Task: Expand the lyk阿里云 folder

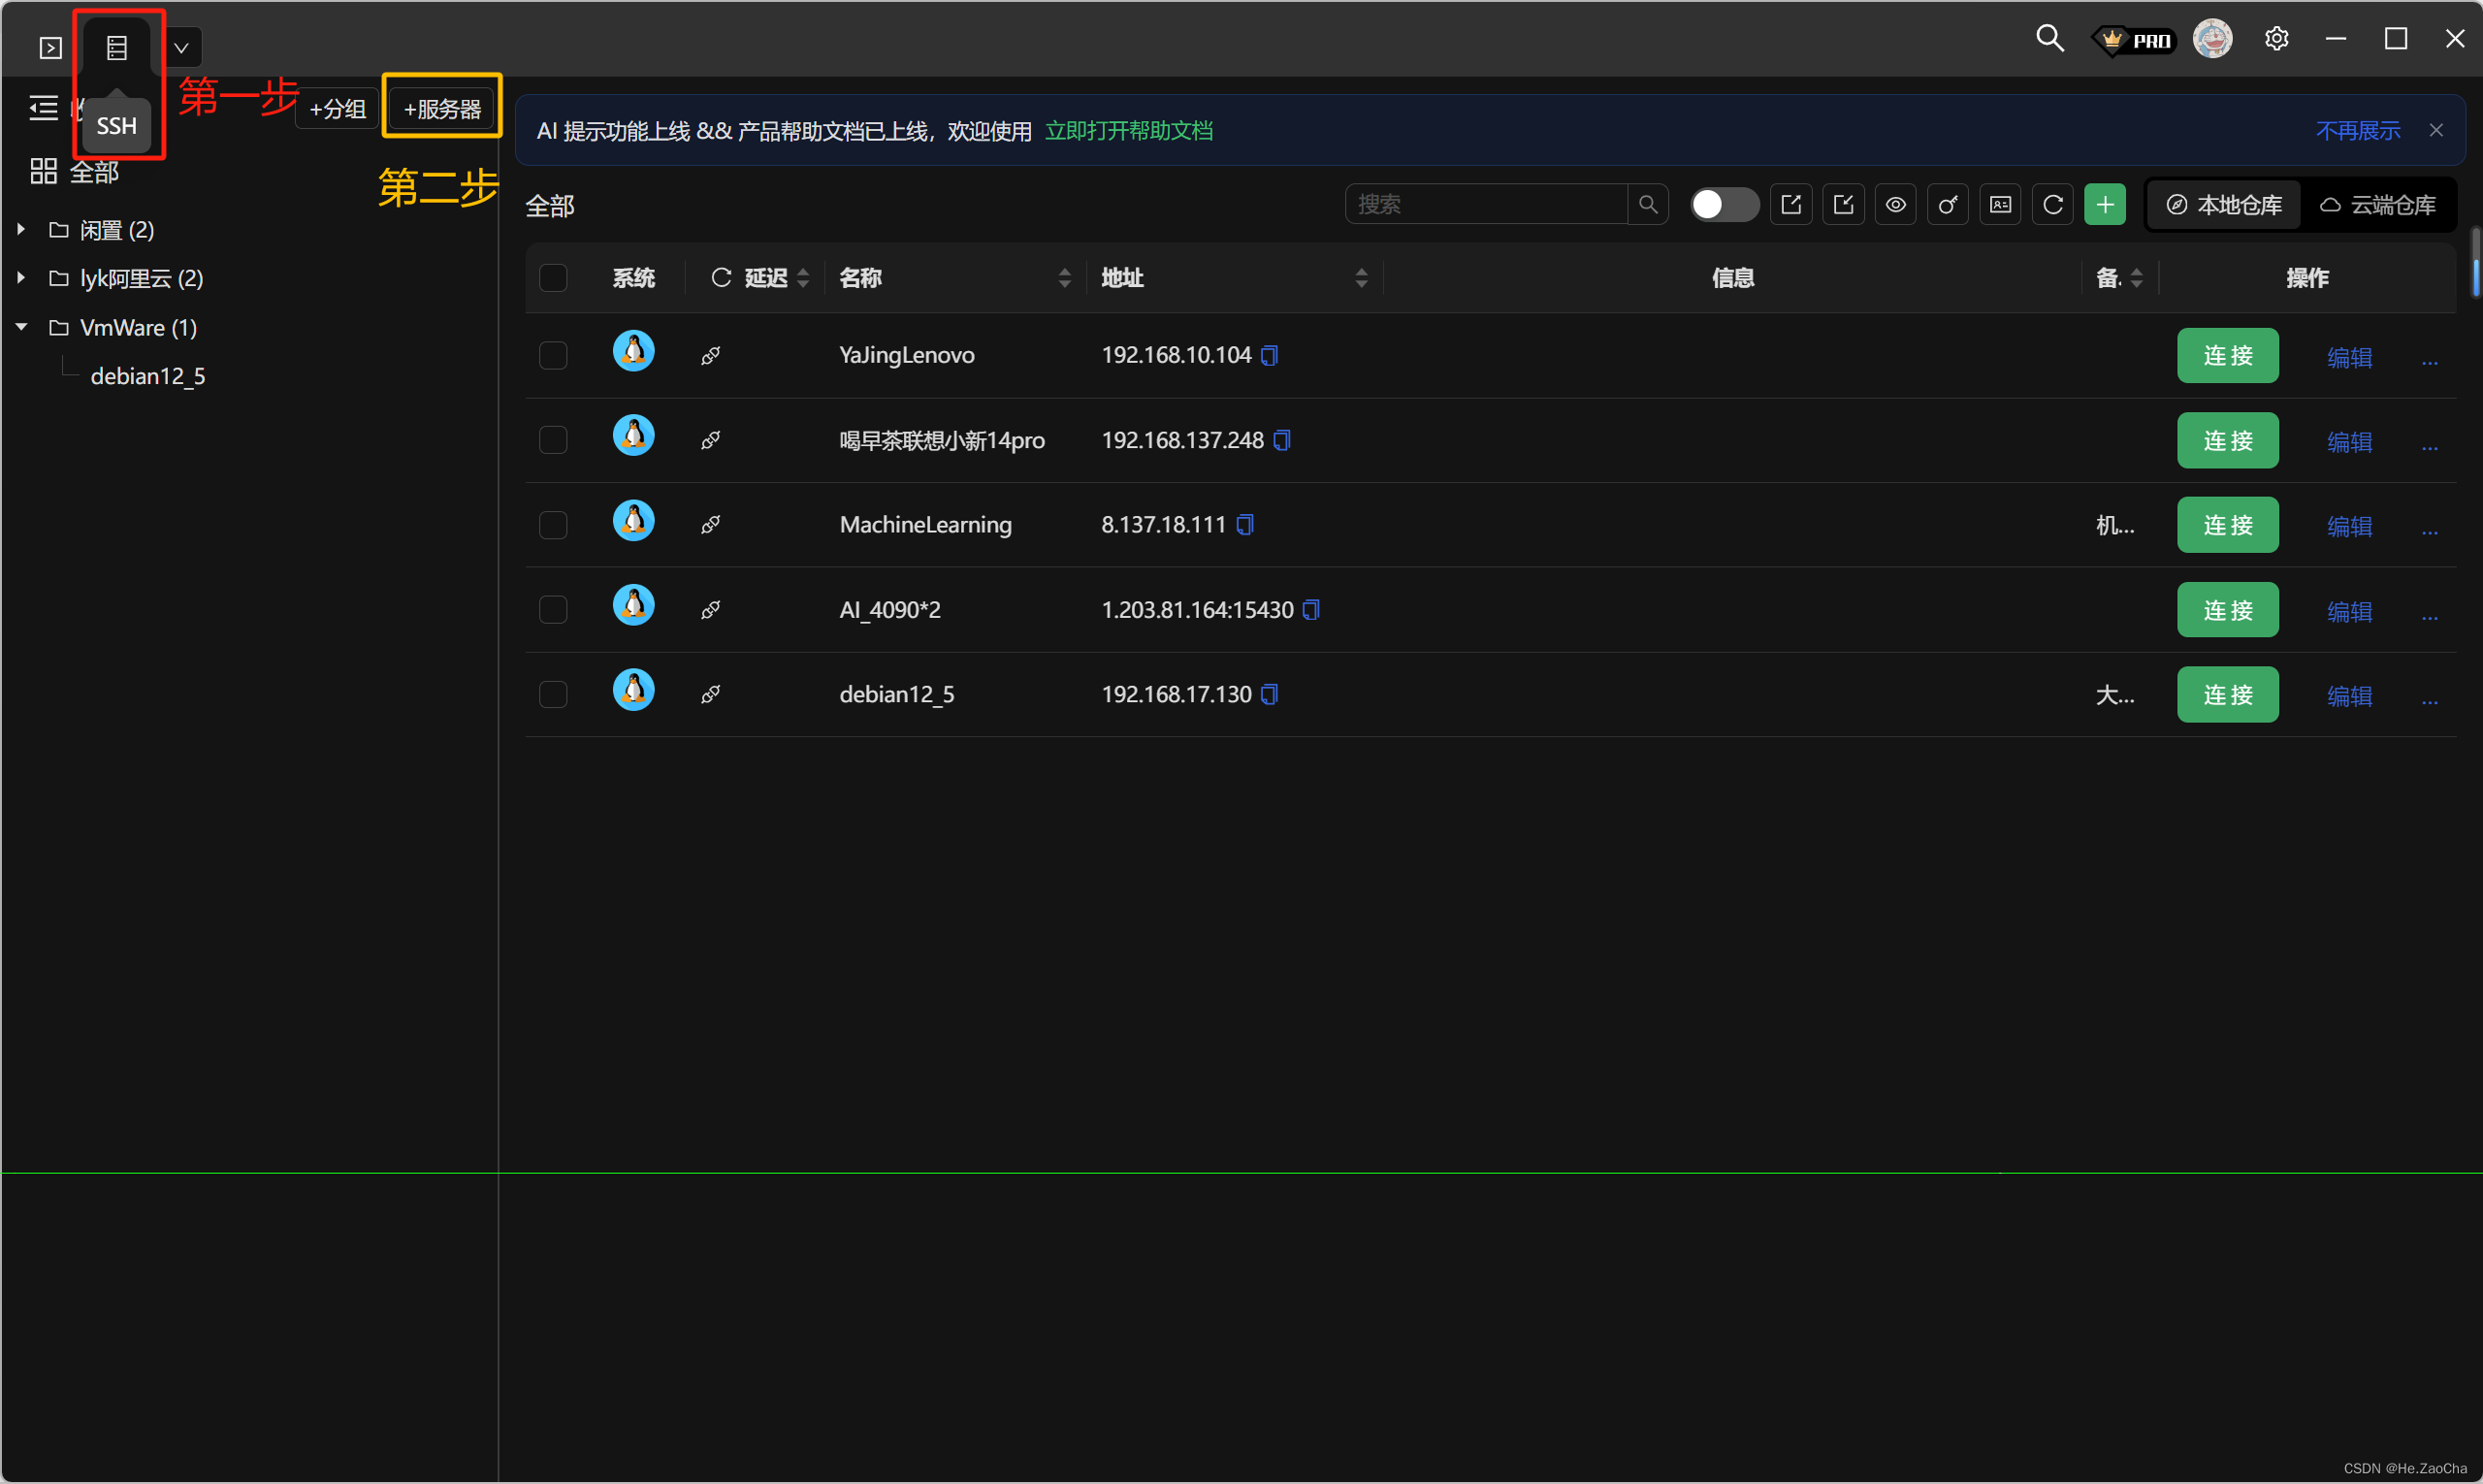Action: click(21, 278)
